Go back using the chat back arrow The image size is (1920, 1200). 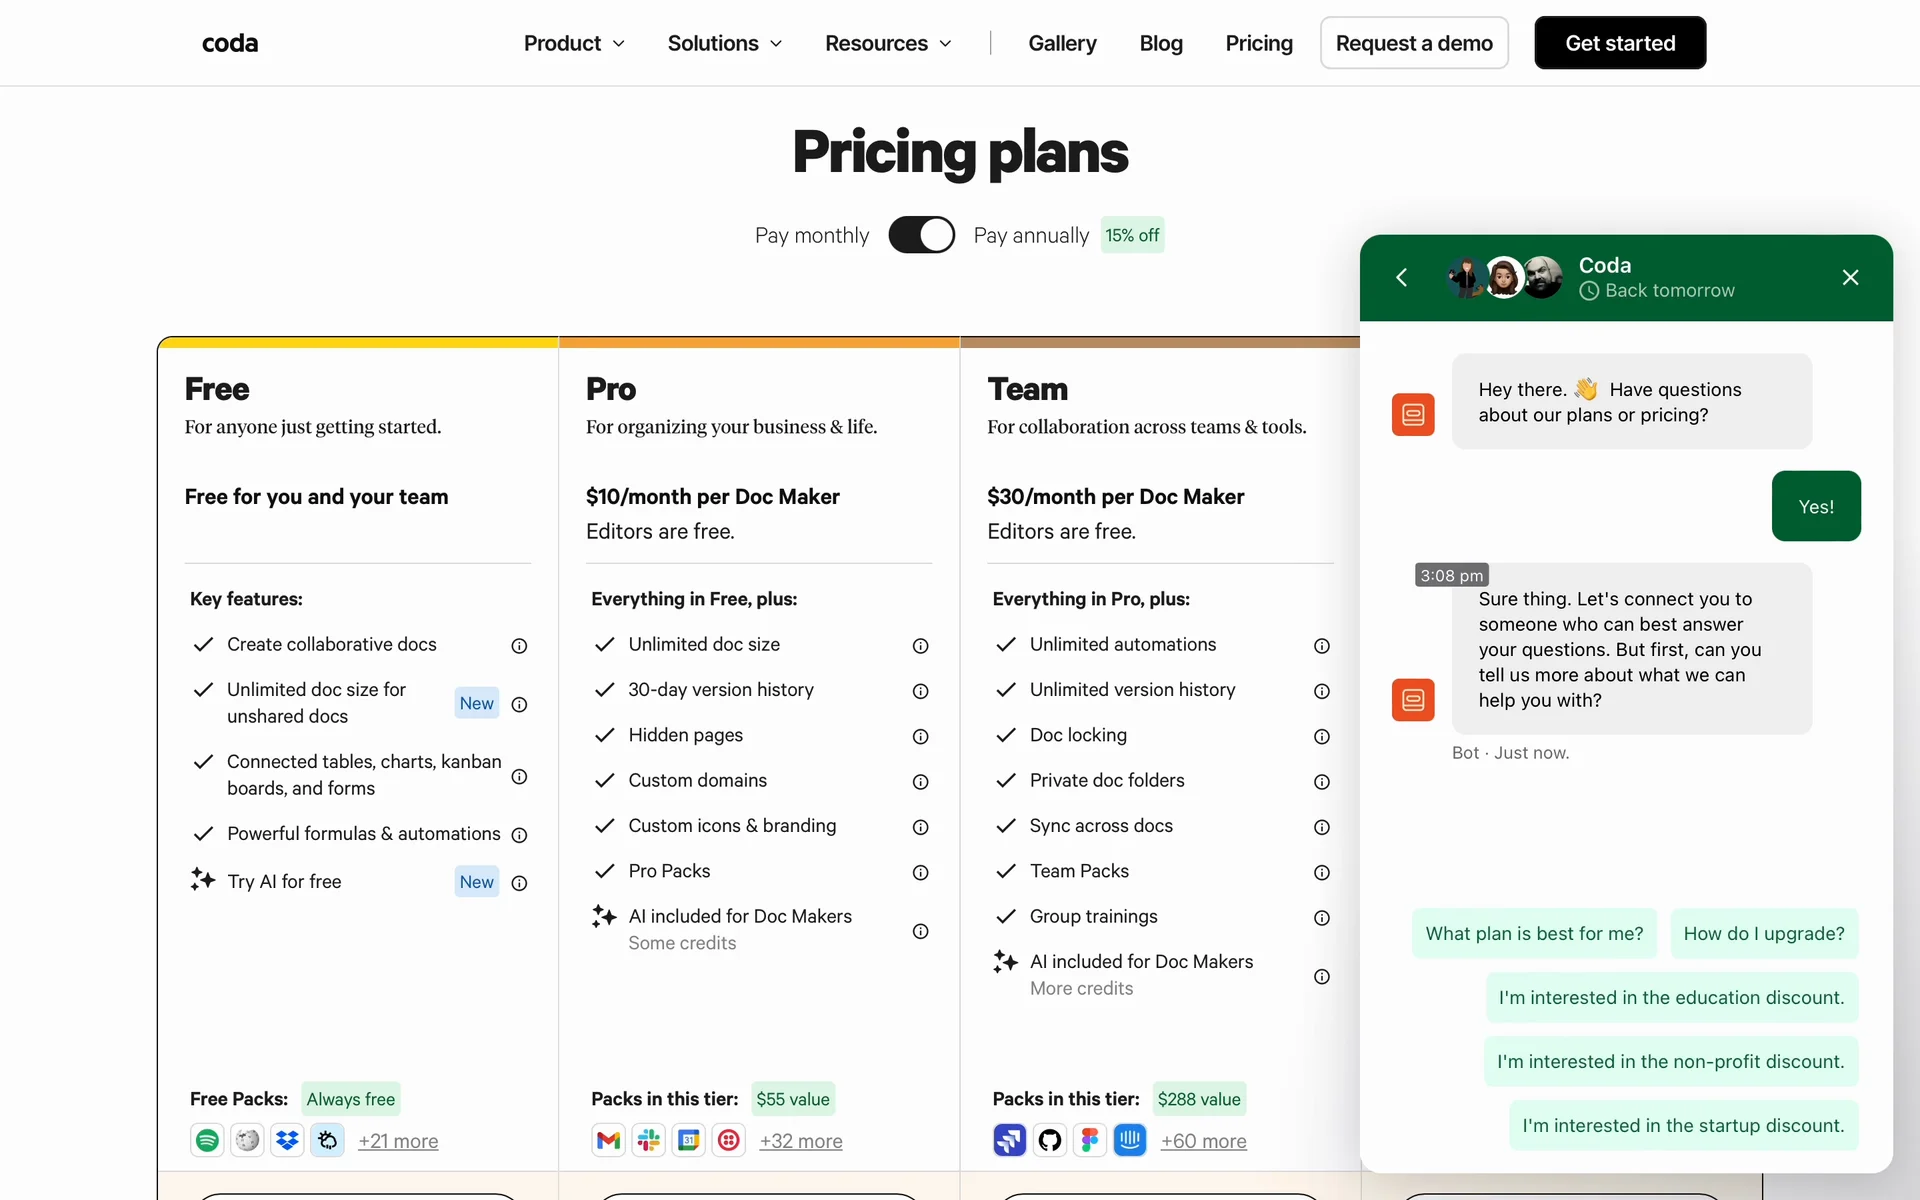coord(1402,277)
